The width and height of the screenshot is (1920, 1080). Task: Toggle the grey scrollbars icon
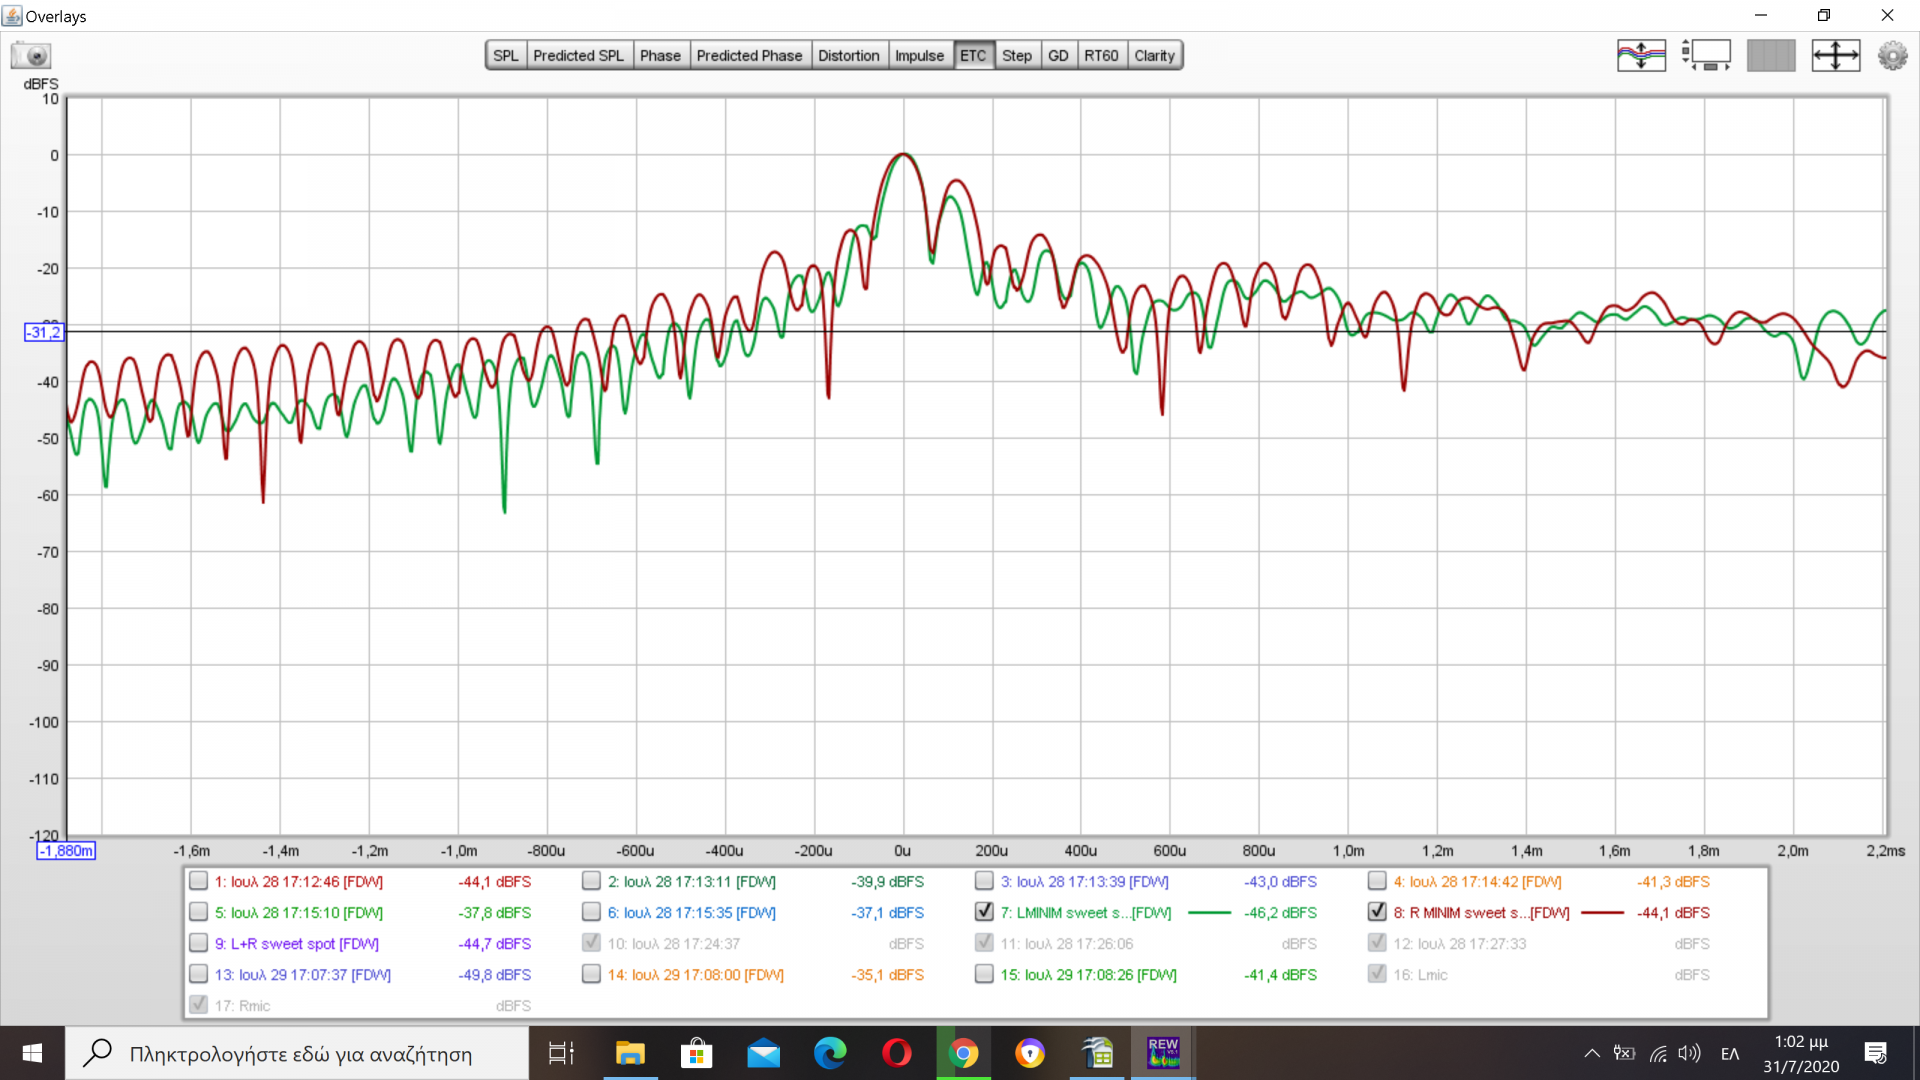click(x=1771, y=55)
